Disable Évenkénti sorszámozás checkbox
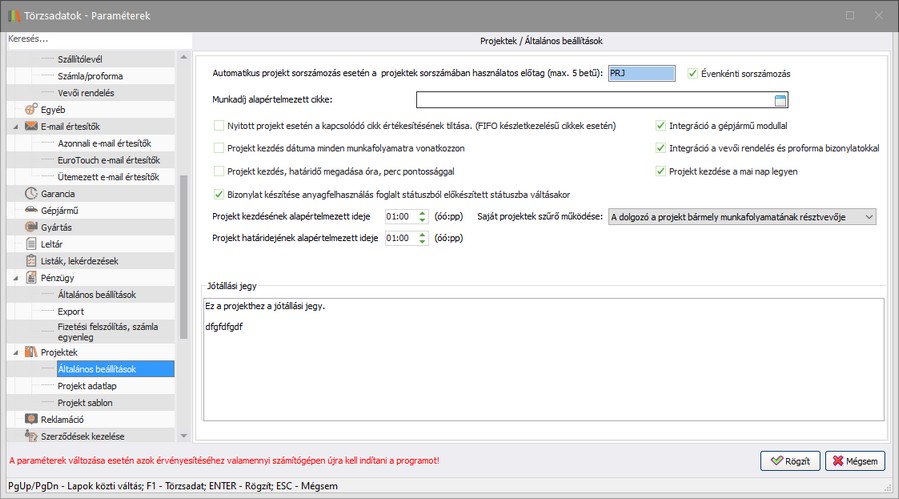This screenshot has width=899, height=499. coord(694,73)
